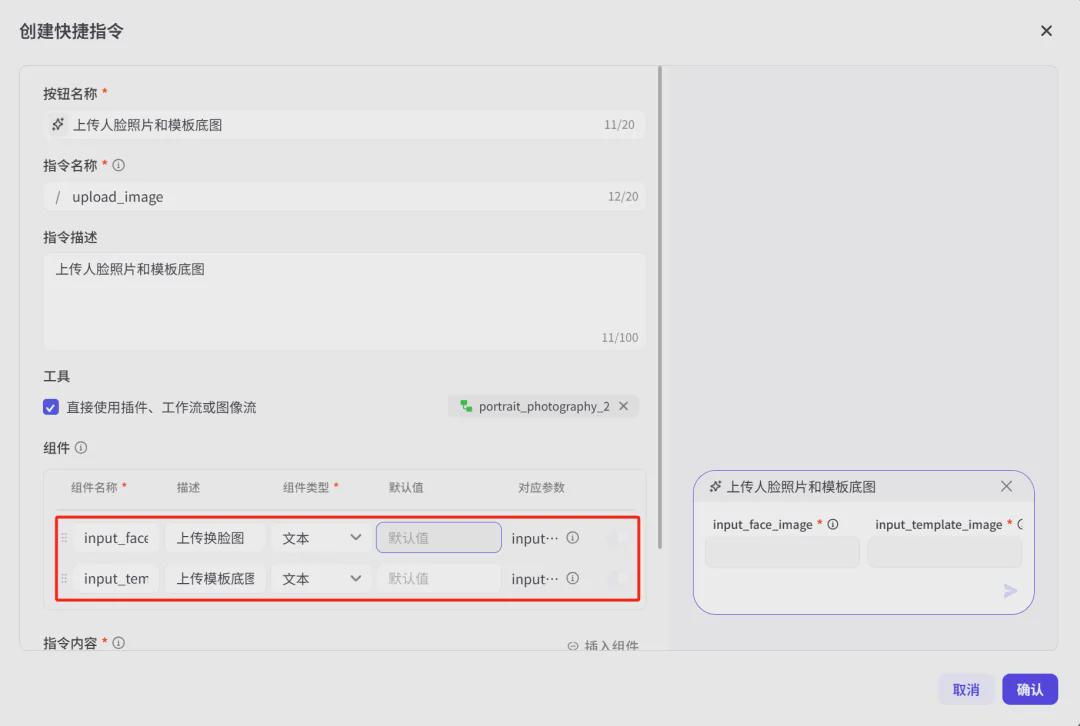Screen dimensions: 1080x726
Task: Click info icon next to input_tem row parameter
Action: (x=572, y=578)
